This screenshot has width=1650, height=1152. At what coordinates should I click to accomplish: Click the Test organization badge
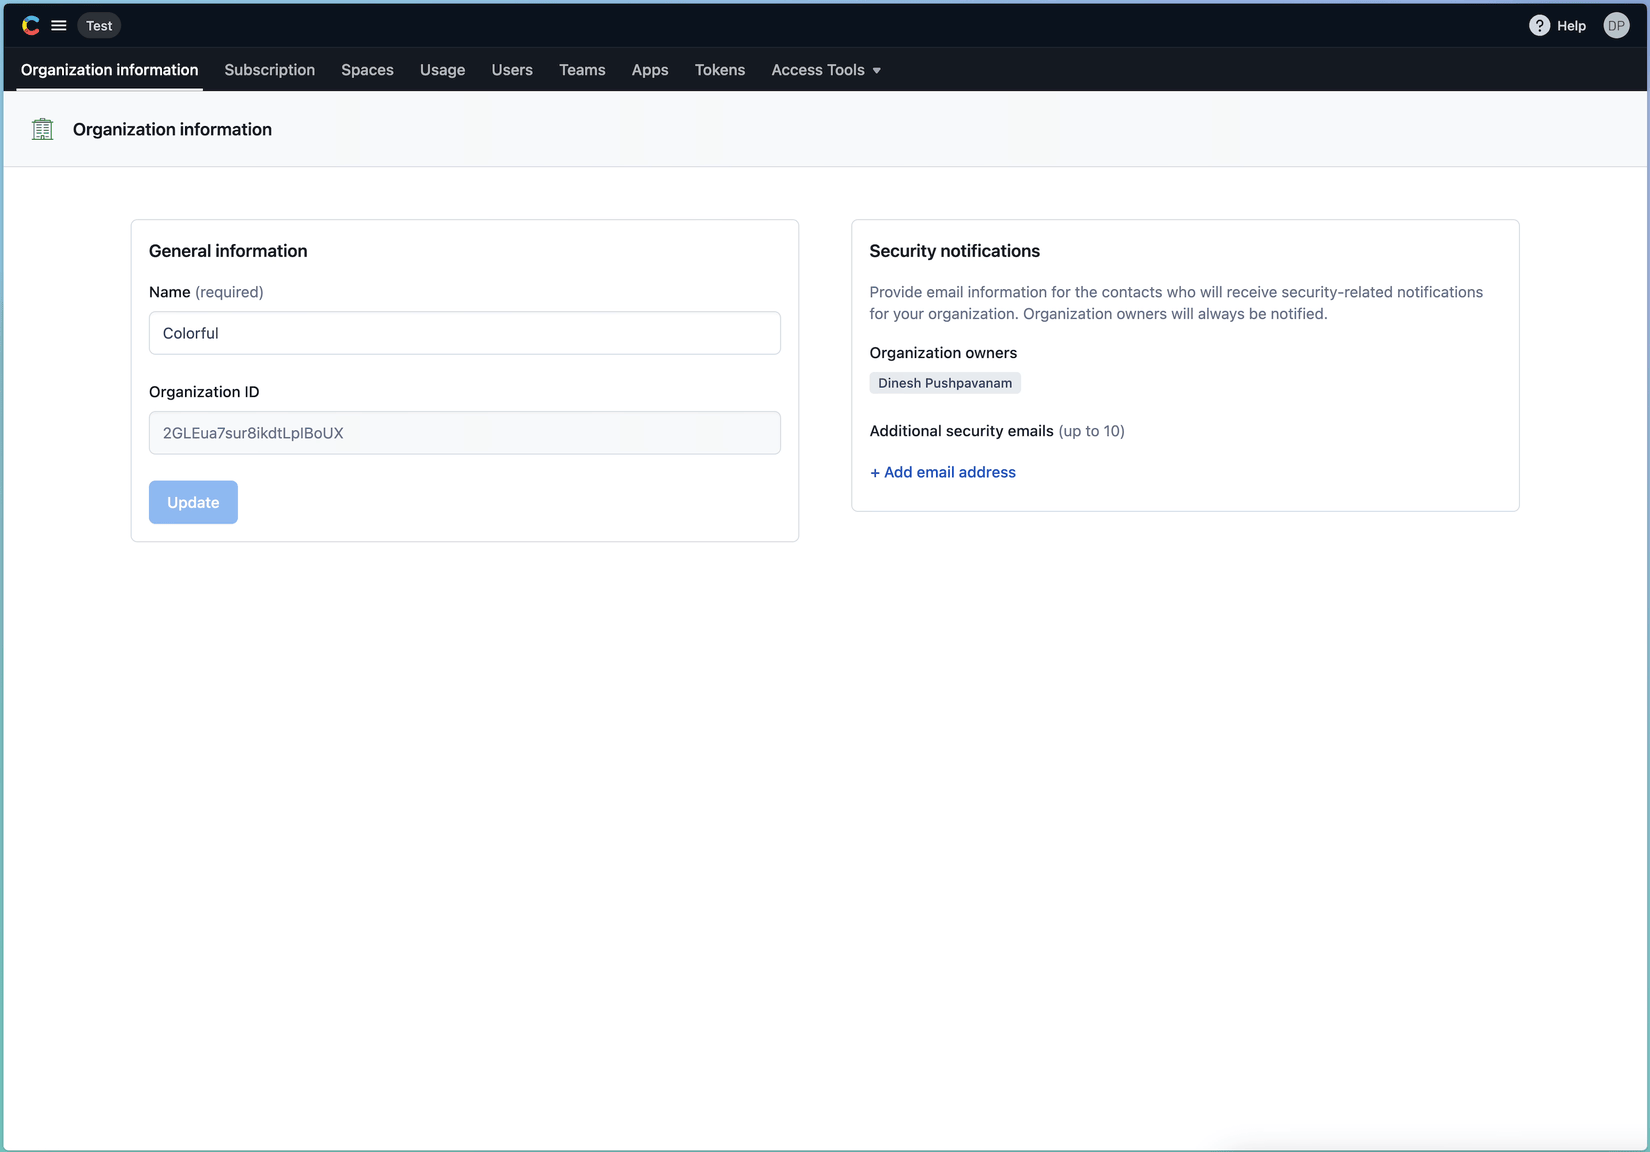[99, 26]
